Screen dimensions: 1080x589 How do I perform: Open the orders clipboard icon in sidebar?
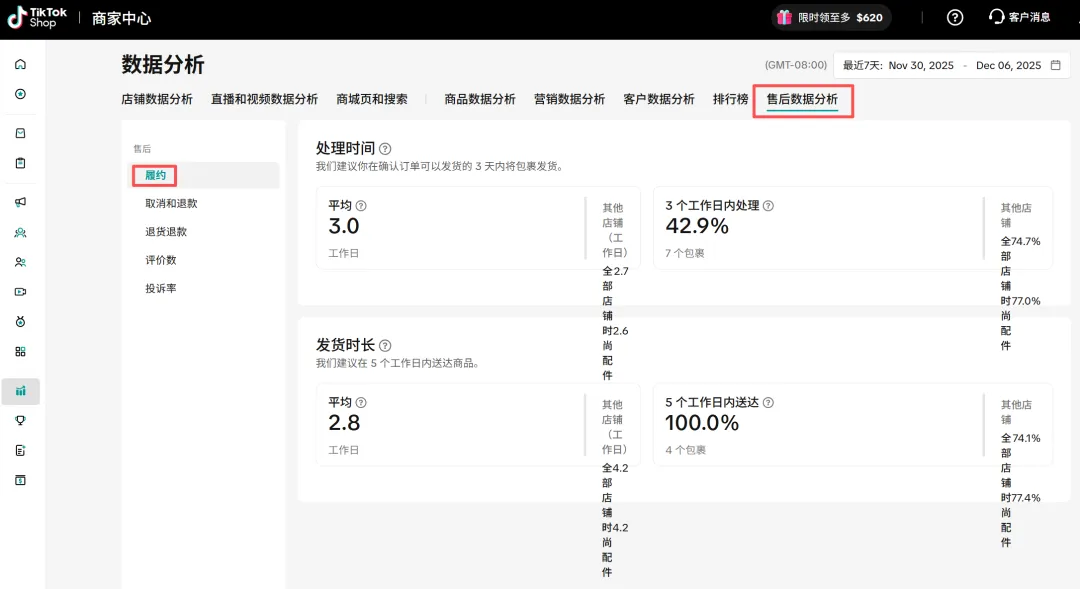20,163
